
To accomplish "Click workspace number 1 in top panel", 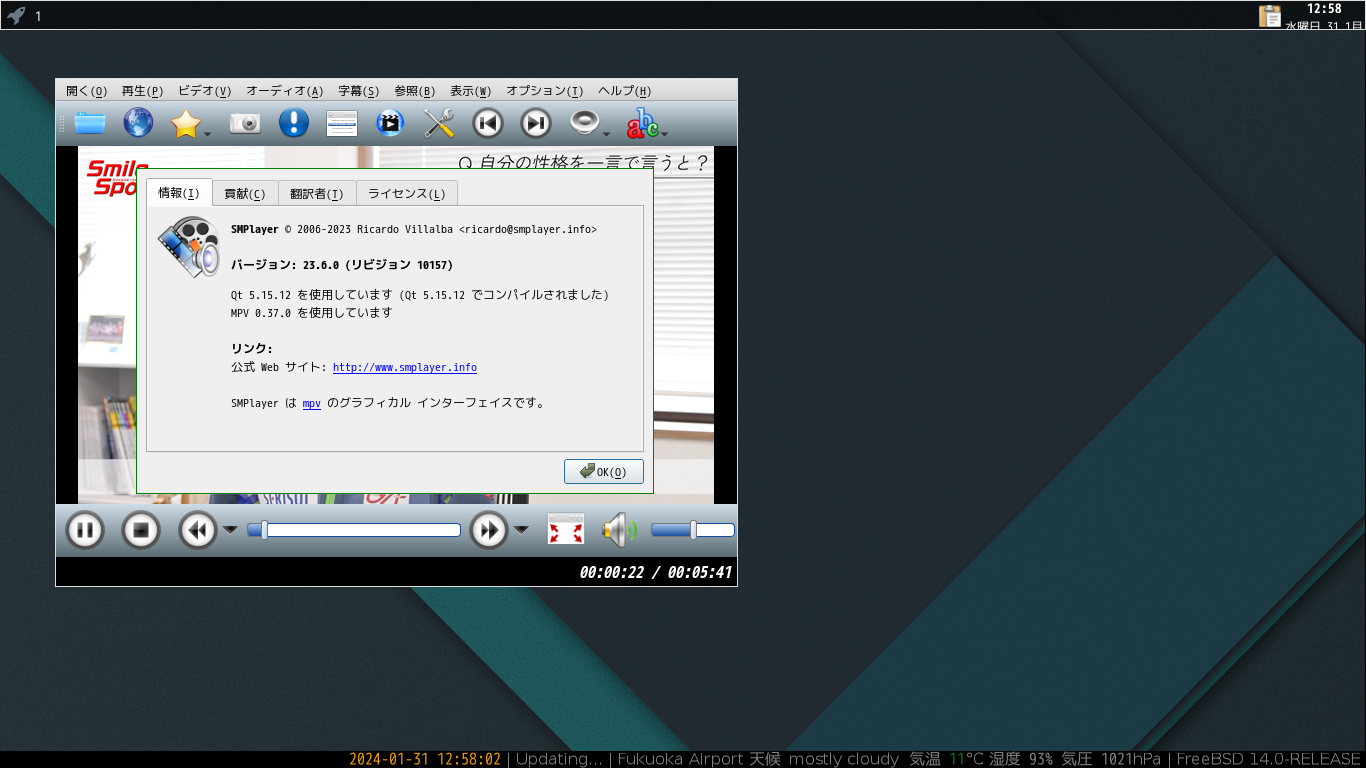I will [38, 16].
